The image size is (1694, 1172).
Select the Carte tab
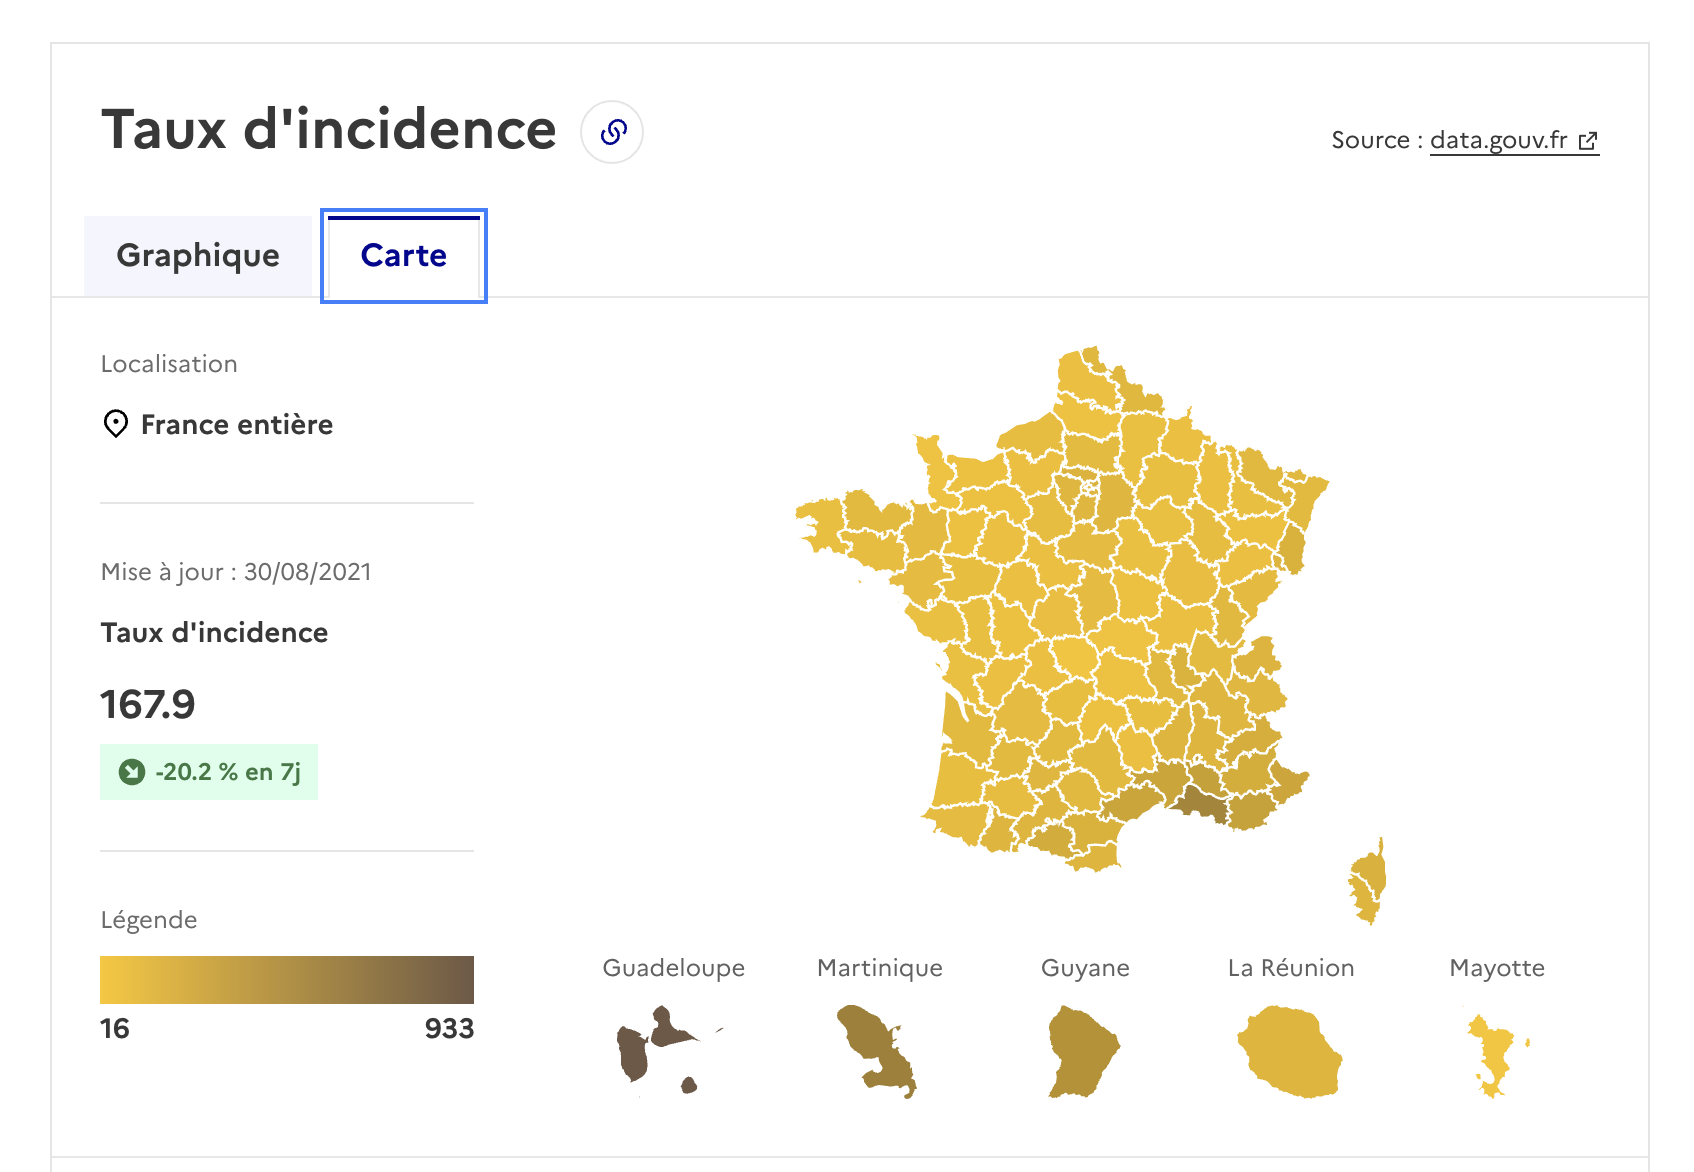coord(404,256)
